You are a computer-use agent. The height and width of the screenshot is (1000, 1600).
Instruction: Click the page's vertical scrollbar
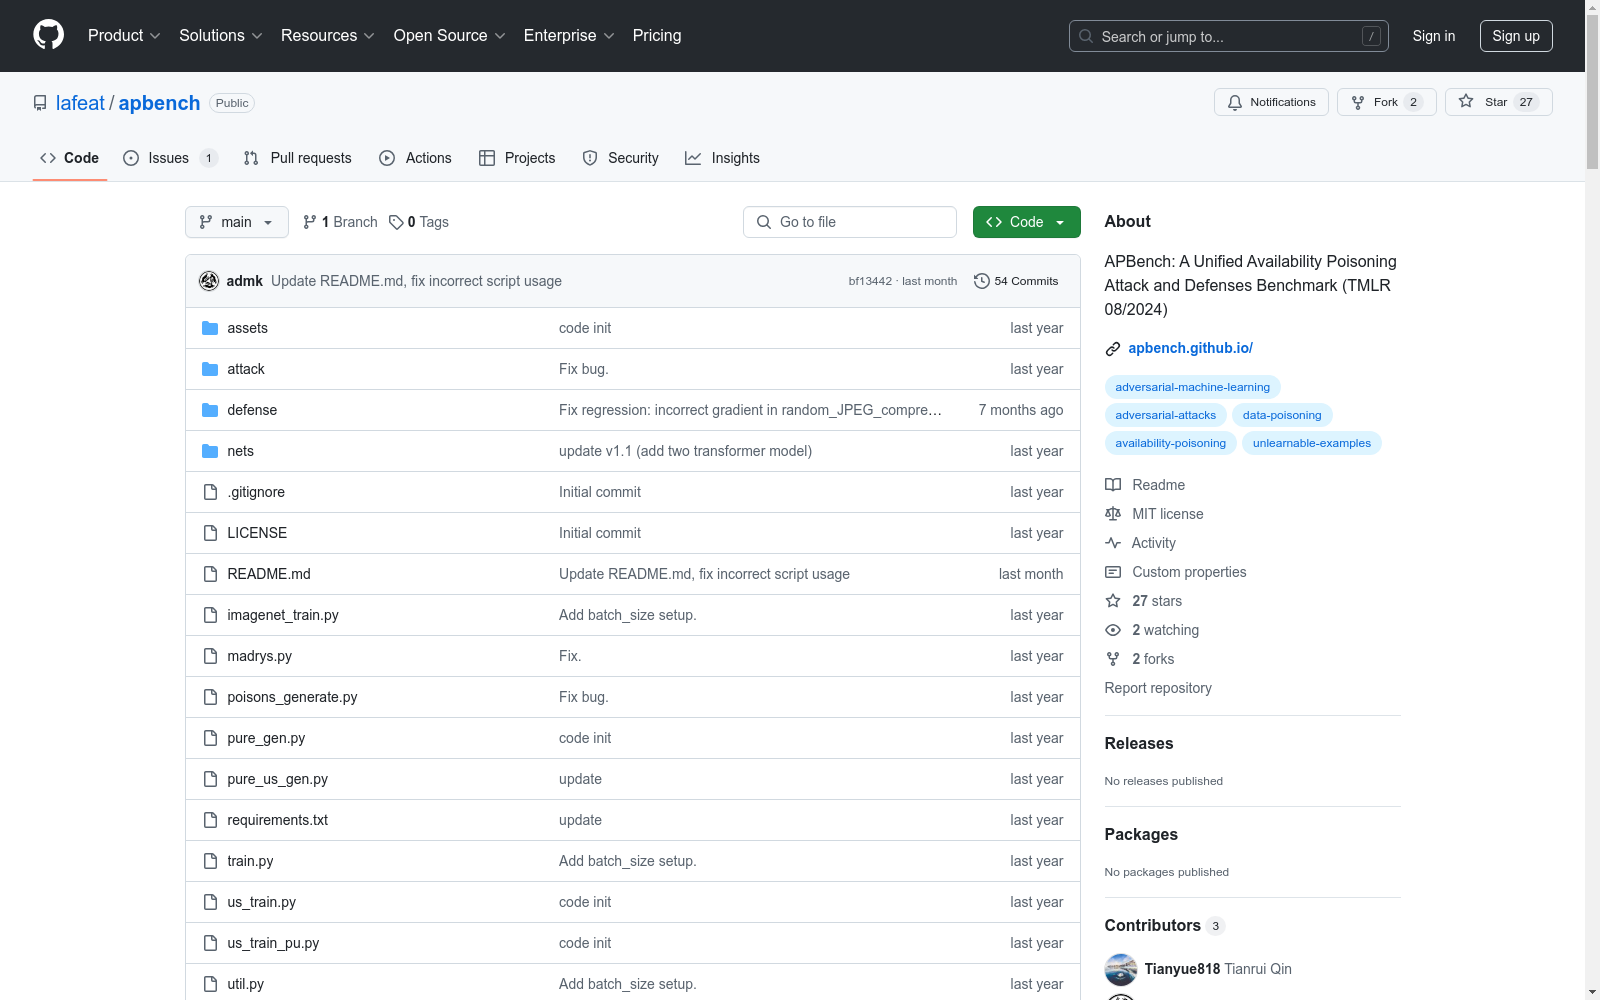click(x=1592, y=500)
